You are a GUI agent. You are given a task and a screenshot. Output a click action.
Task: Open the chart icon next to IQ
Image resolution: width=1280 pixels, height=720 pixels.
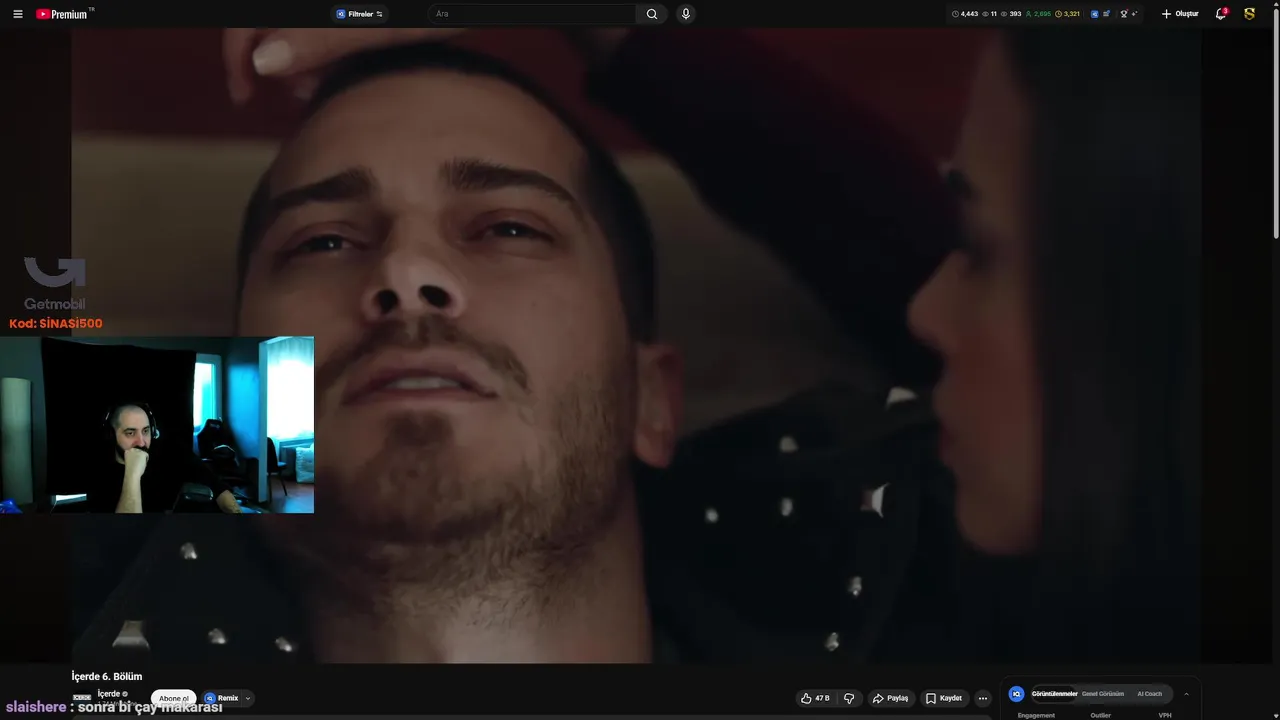[1107, 14]
